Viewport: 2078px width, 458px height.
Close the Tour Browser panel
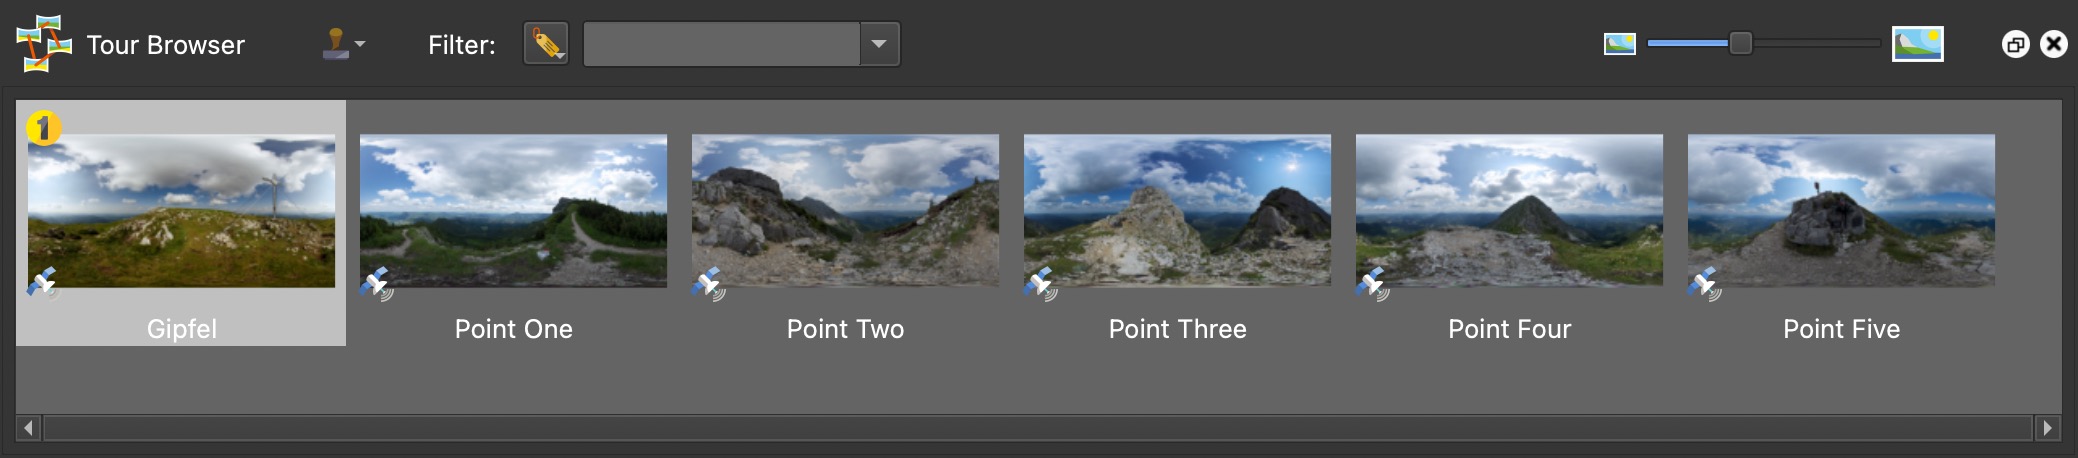(2054, 44)
